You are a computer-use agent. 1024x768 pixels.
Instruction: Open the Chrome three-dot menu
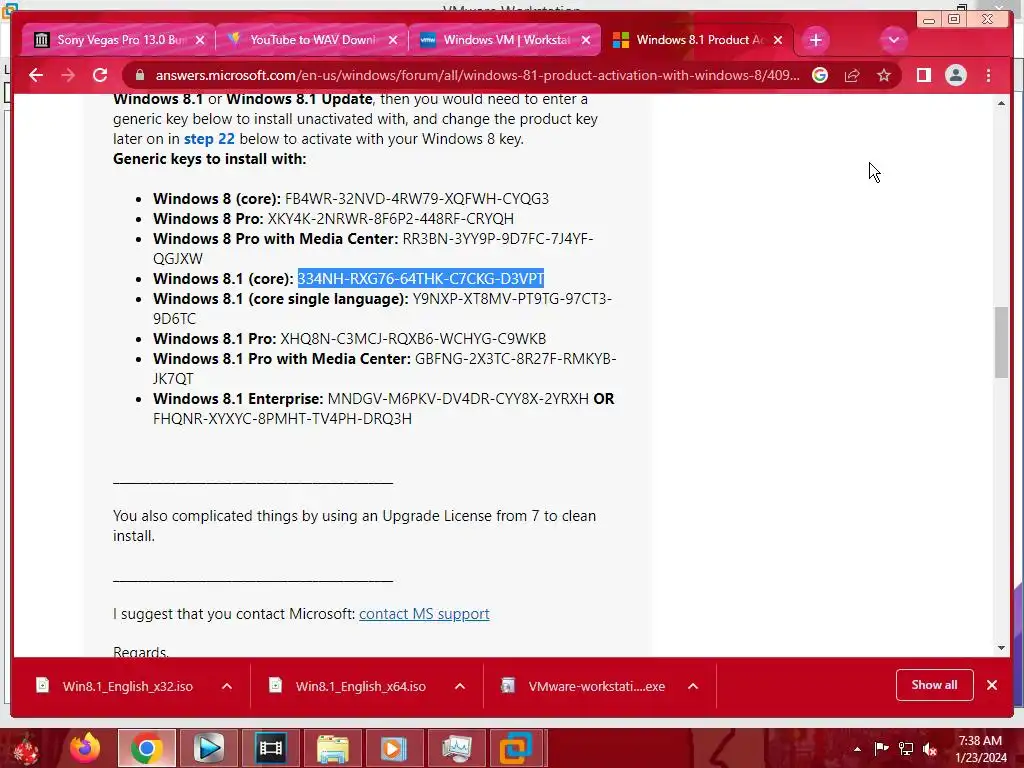click(988, 75)
